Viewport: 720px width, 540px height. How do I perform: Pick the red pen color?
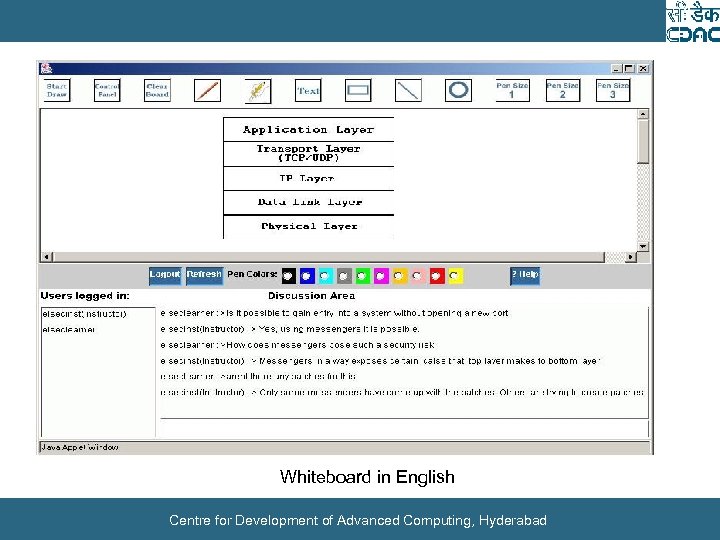pos(437,276)
